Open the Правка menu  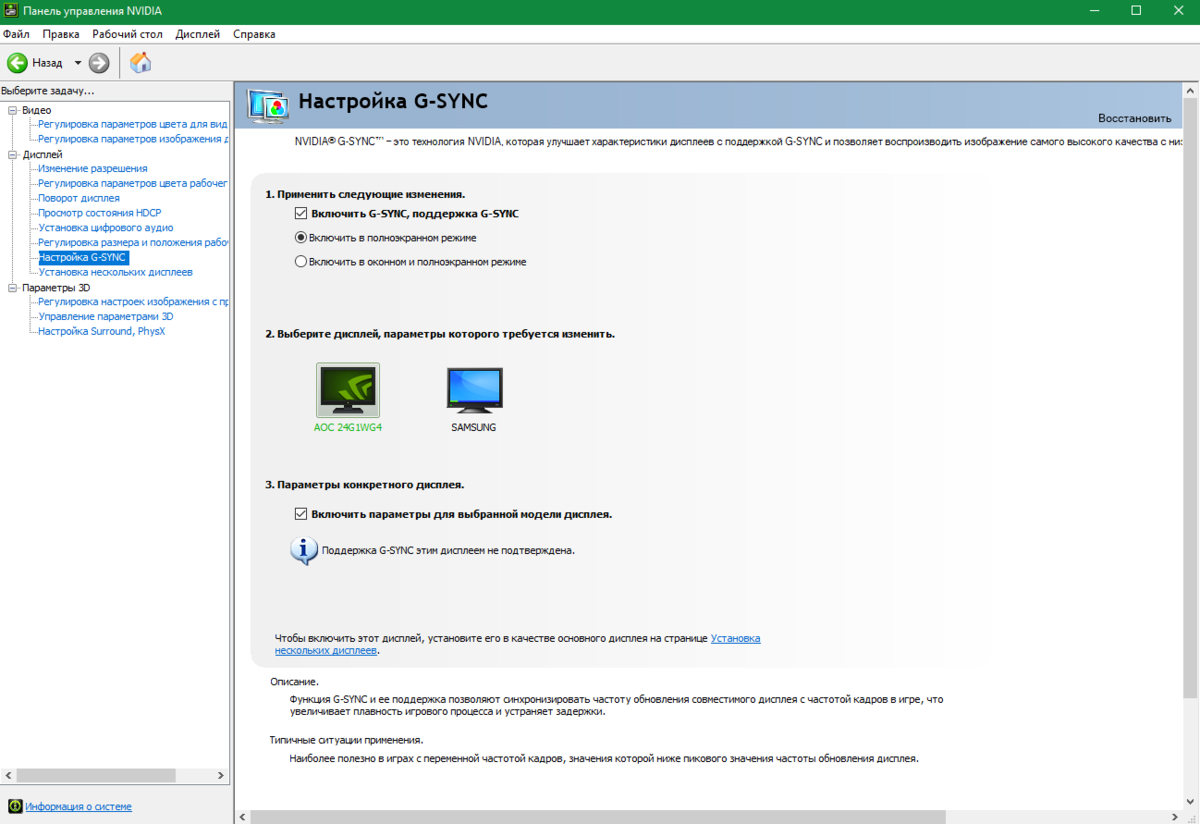coord(61,33)
